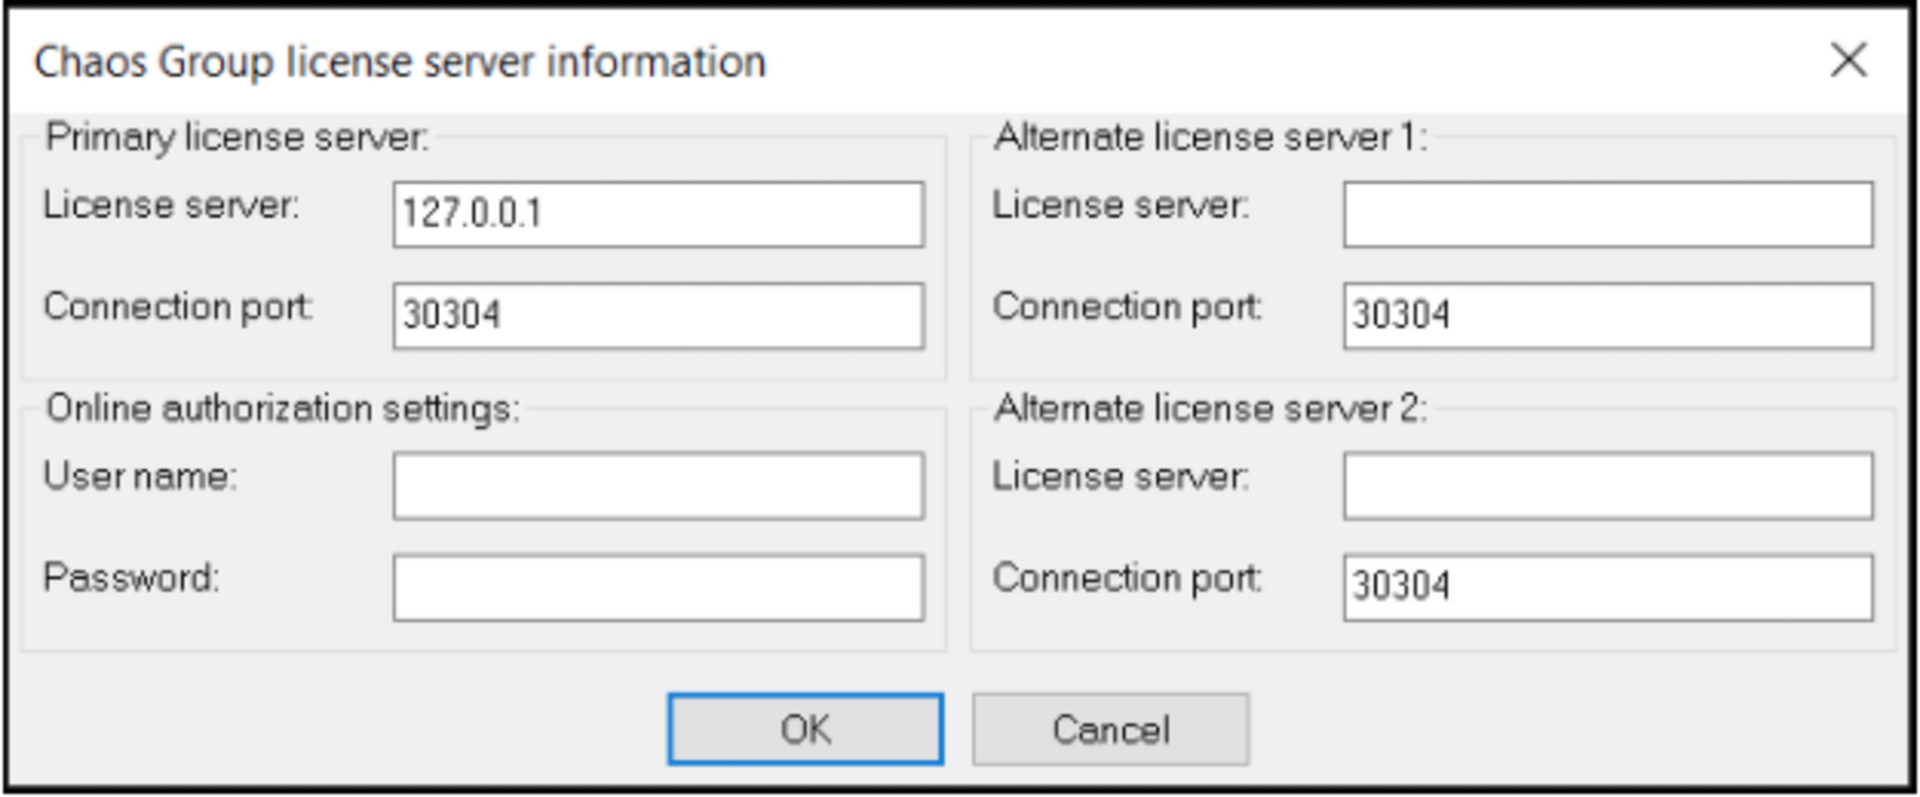Close the Chaos Group license server dialog

(1848, 60)
